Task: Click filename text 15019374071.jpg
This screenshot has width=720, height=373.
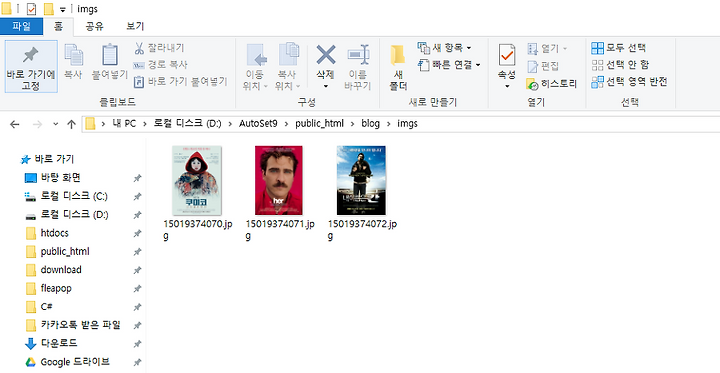Action: tap(280, 230)
